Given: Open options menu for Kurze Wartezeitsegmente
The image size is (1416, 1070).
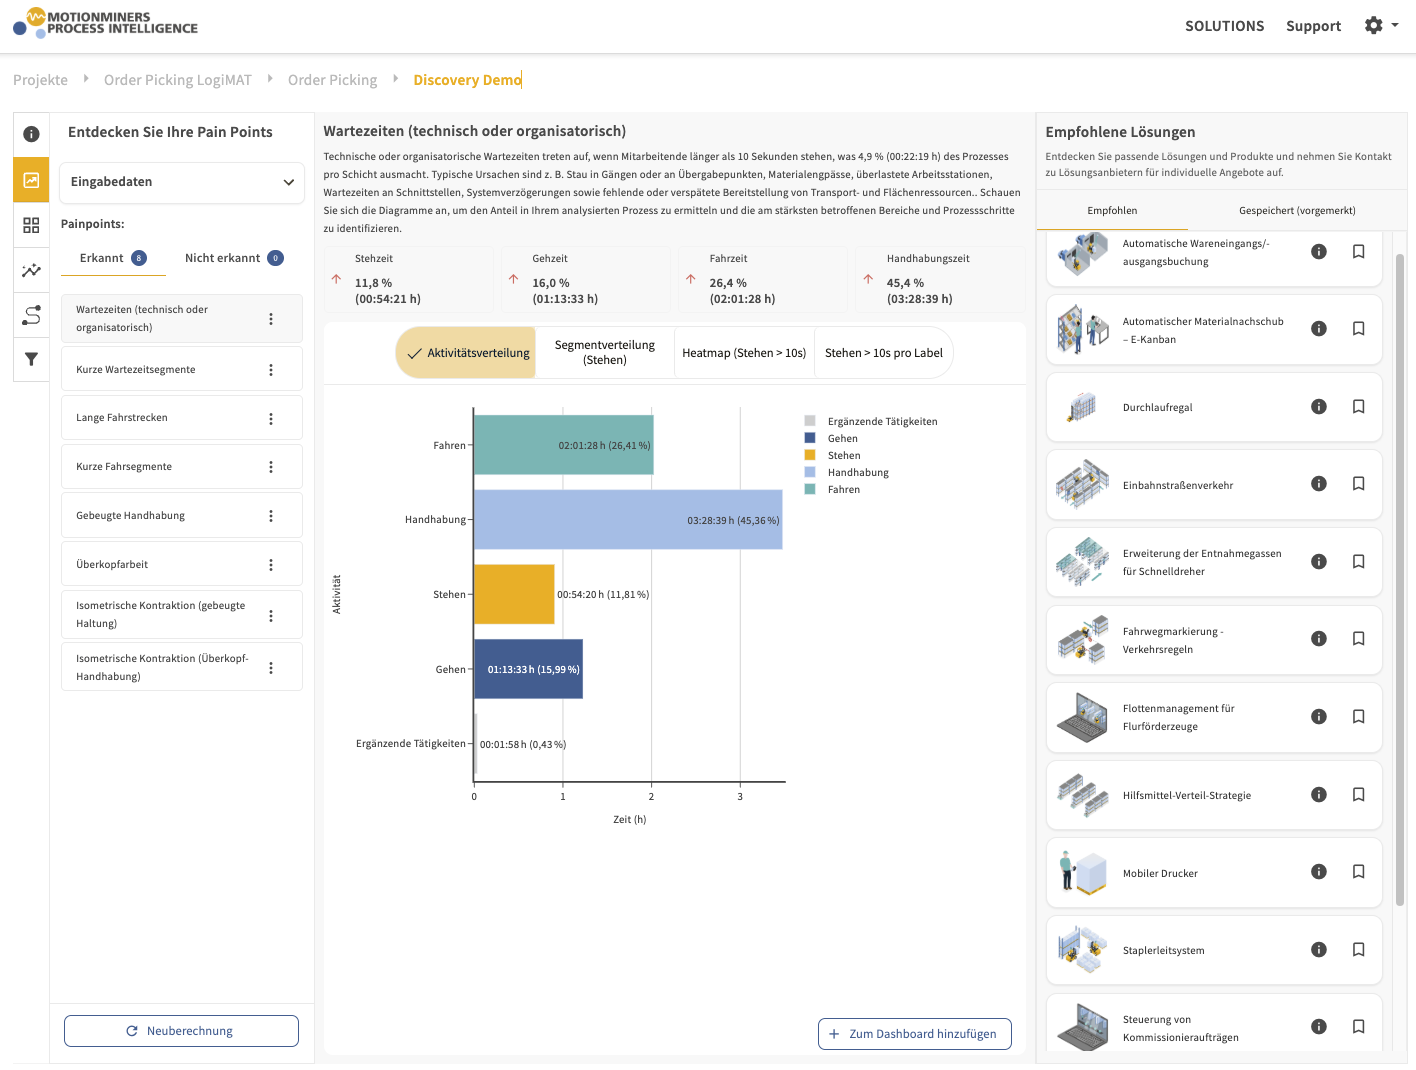Looking at the screenshot, I should [x=271, y=370].
